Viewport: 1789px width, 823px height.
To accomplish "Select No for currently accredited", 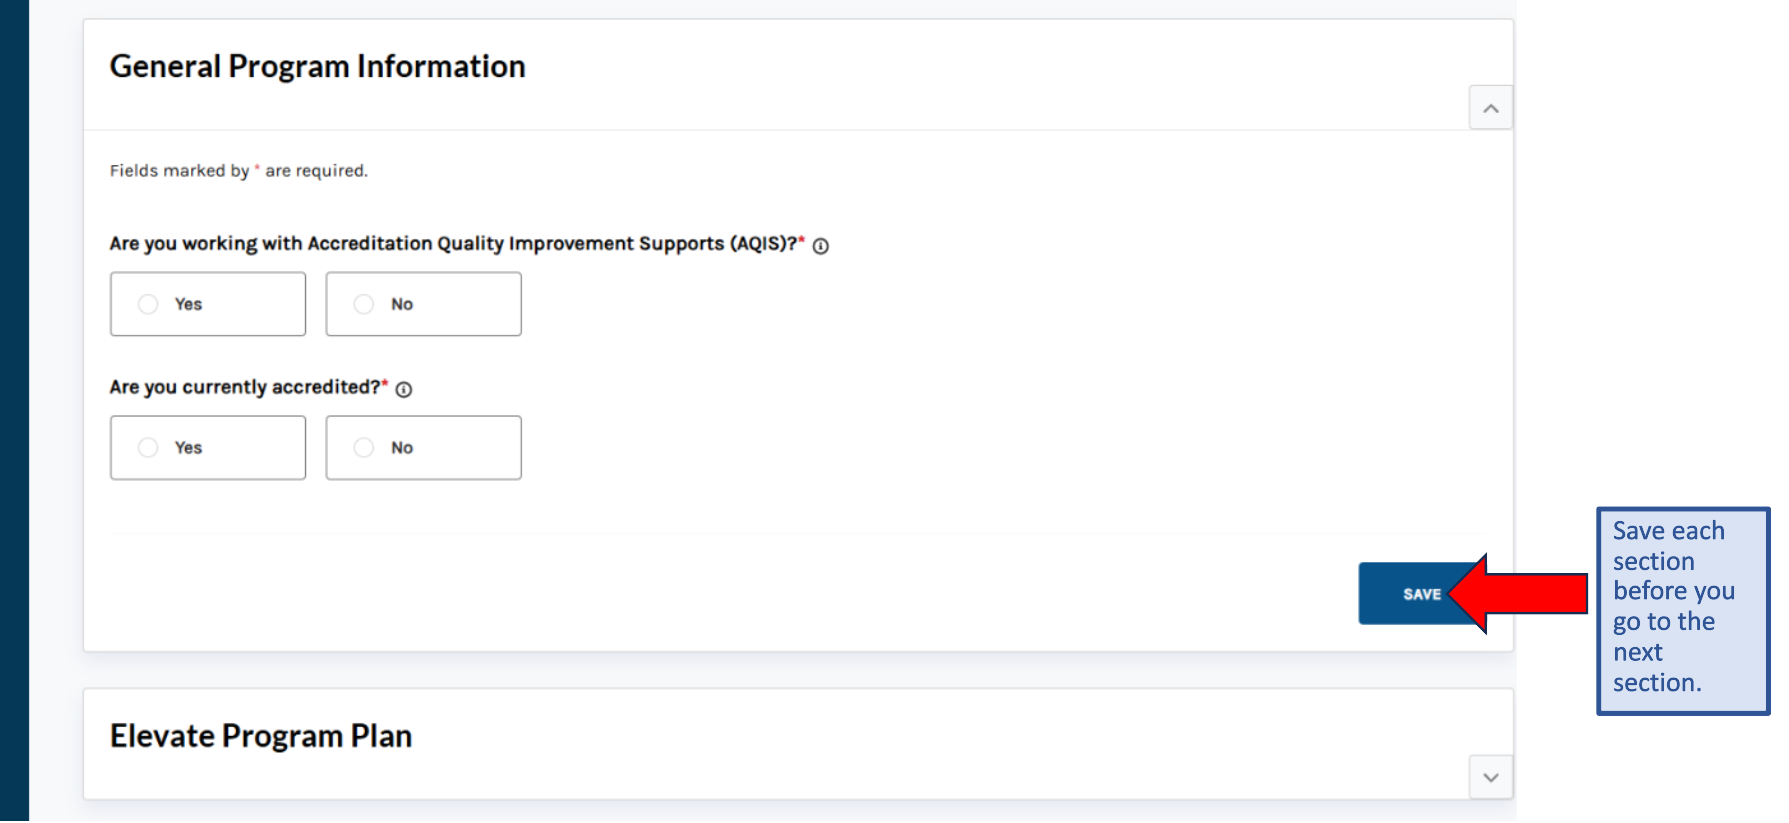I will tap(364, 448).
